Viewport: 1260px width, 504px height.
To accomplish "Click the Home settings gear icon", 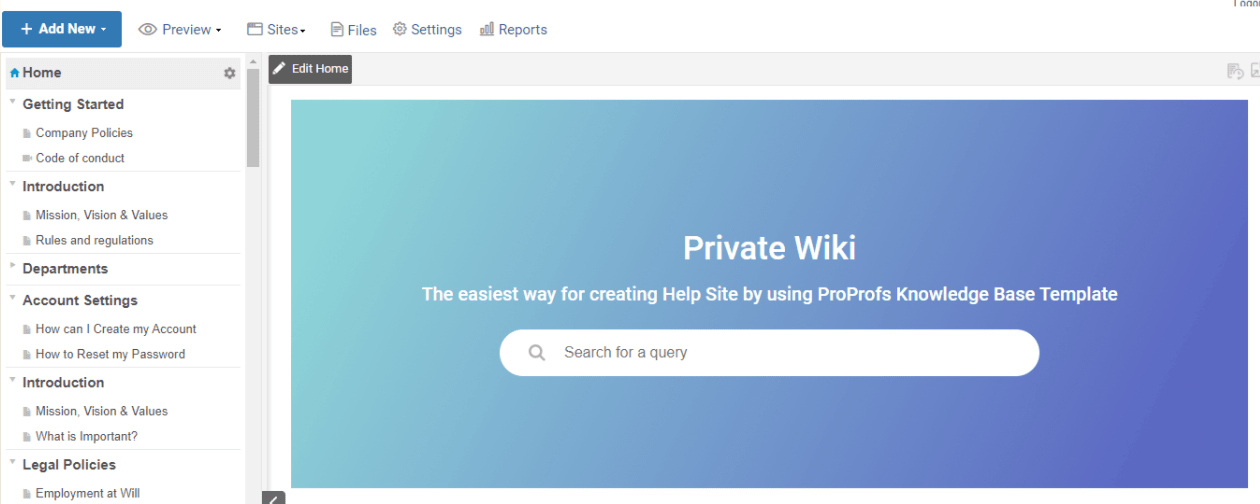I will point(230,73).
